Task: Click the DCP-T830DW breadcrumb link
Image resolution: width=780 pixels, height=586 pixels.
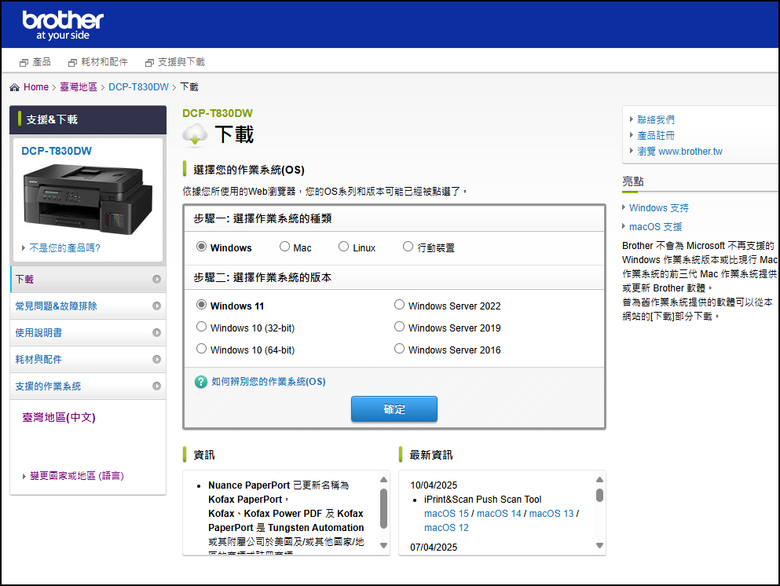Action: tap(139, 87)
